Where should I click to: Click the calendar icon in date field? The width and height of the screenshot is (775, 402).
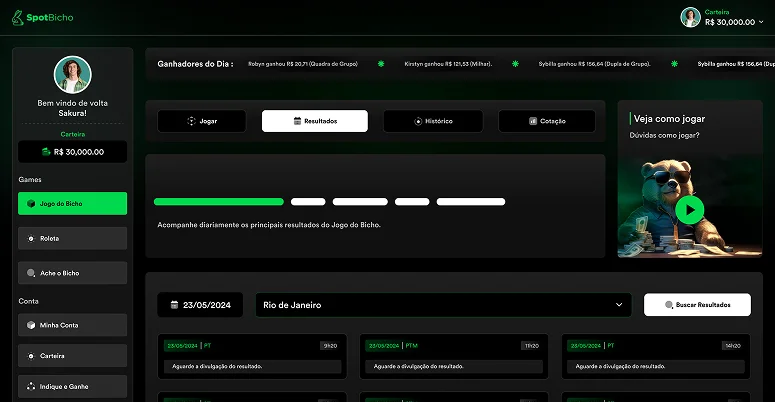174,305
